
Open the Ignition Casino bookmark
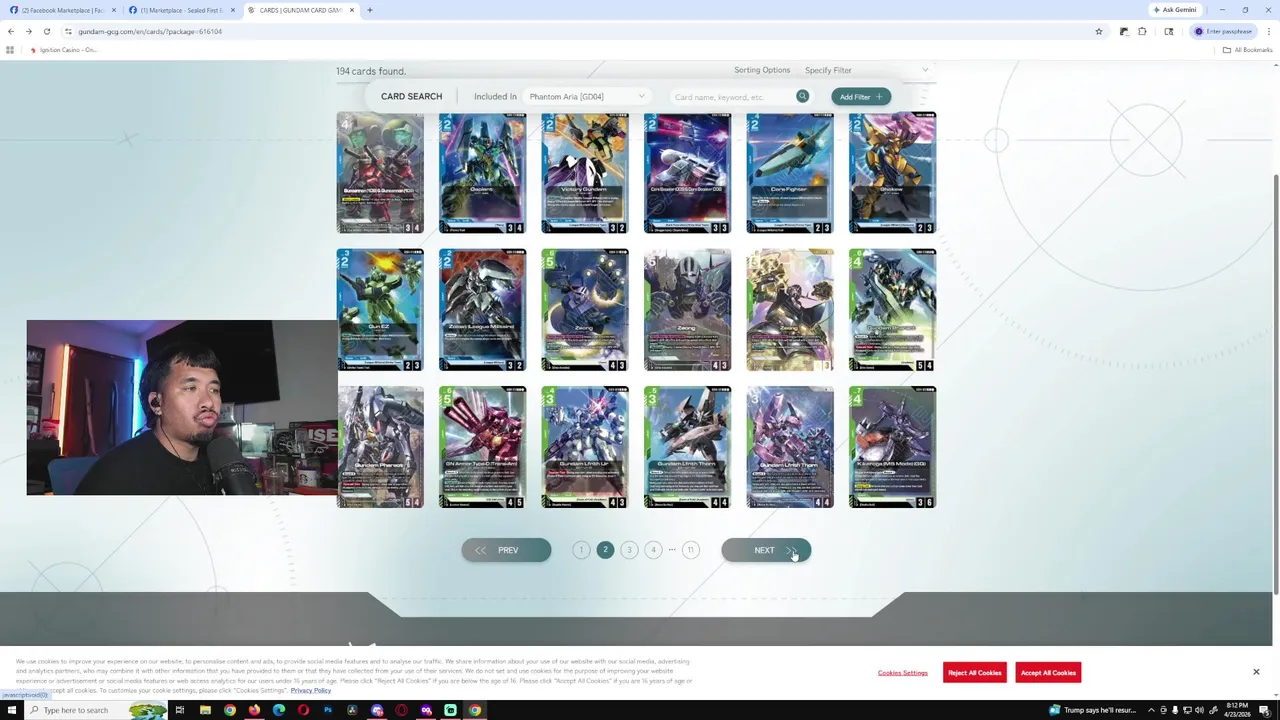point(64,50)
